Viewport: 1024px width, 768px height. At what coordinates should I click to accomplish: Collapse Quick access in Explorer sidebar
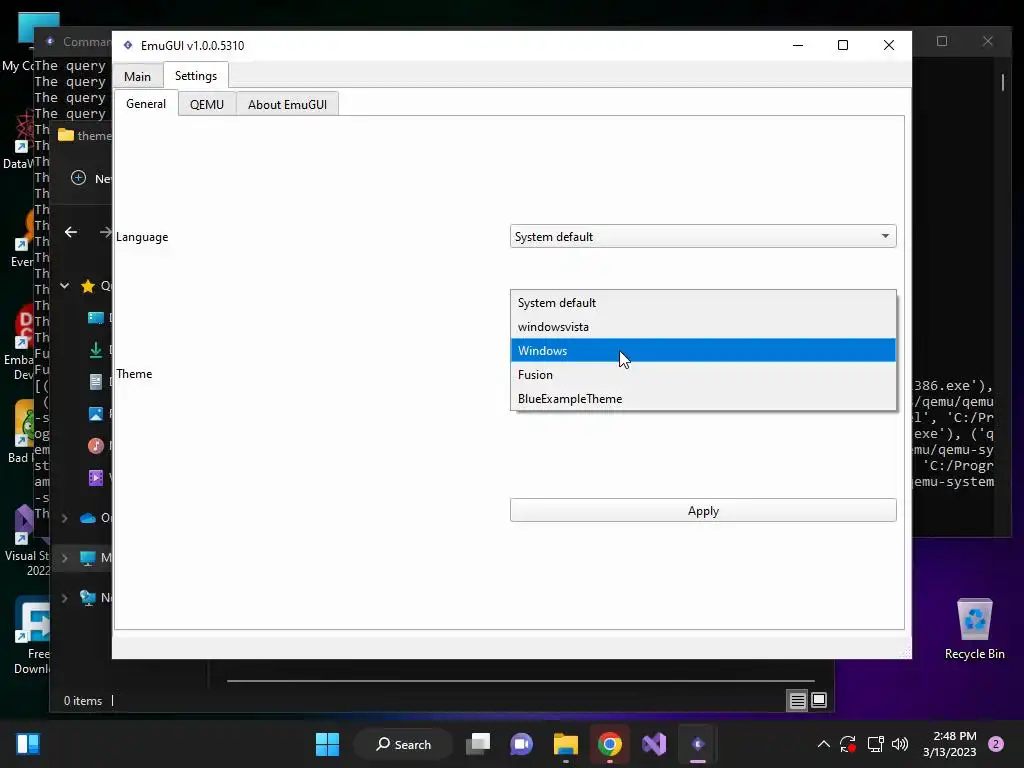(x=65, y=285)
